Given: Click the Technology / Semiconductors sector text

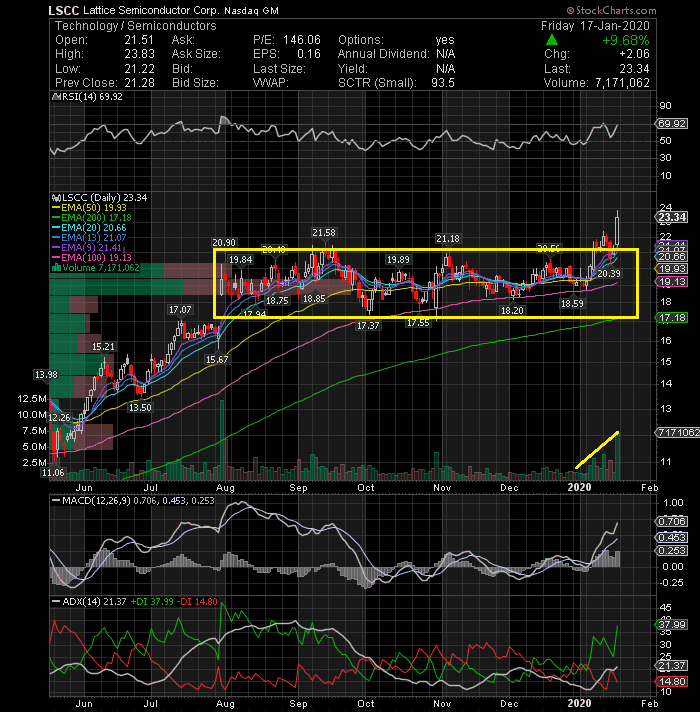Looking at the screenshot, I should pos(136,26).
